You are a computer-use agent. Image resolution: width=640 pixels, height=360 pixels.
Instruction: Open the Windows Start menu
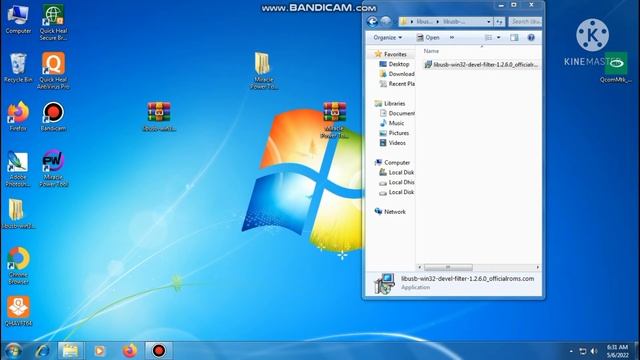13,351
